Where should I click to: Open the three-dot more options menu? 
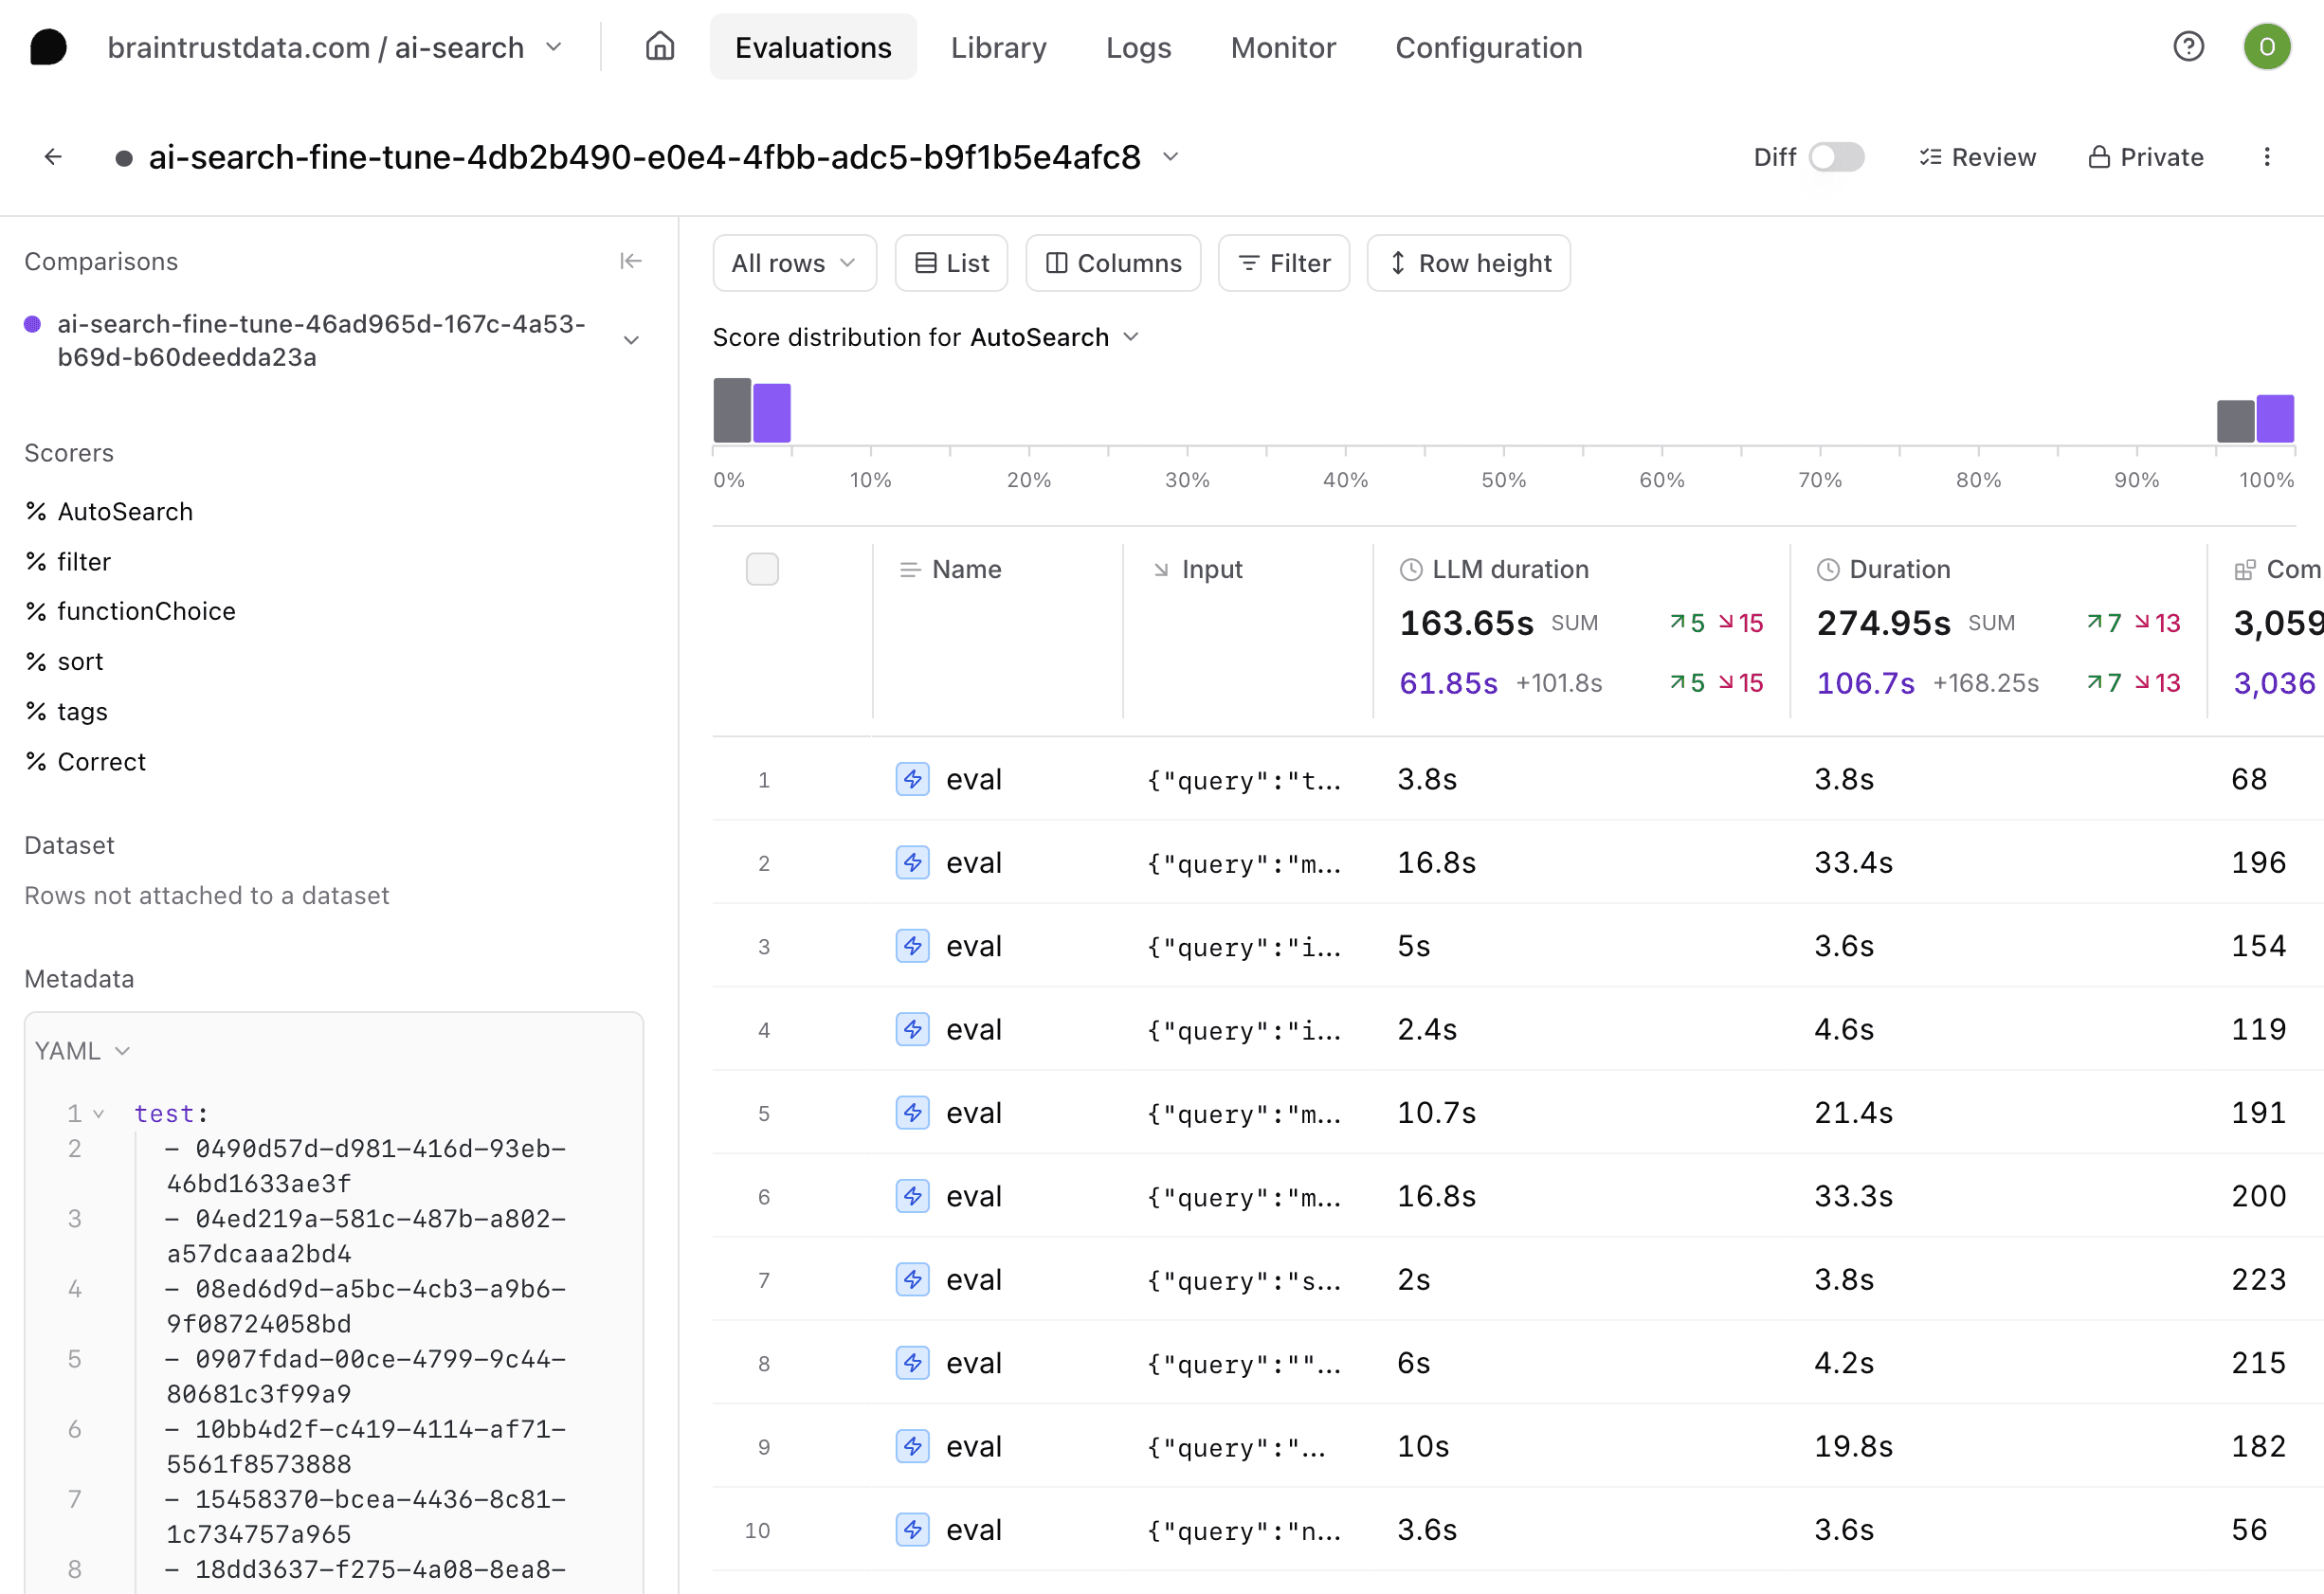click(x=2266, y=157)
